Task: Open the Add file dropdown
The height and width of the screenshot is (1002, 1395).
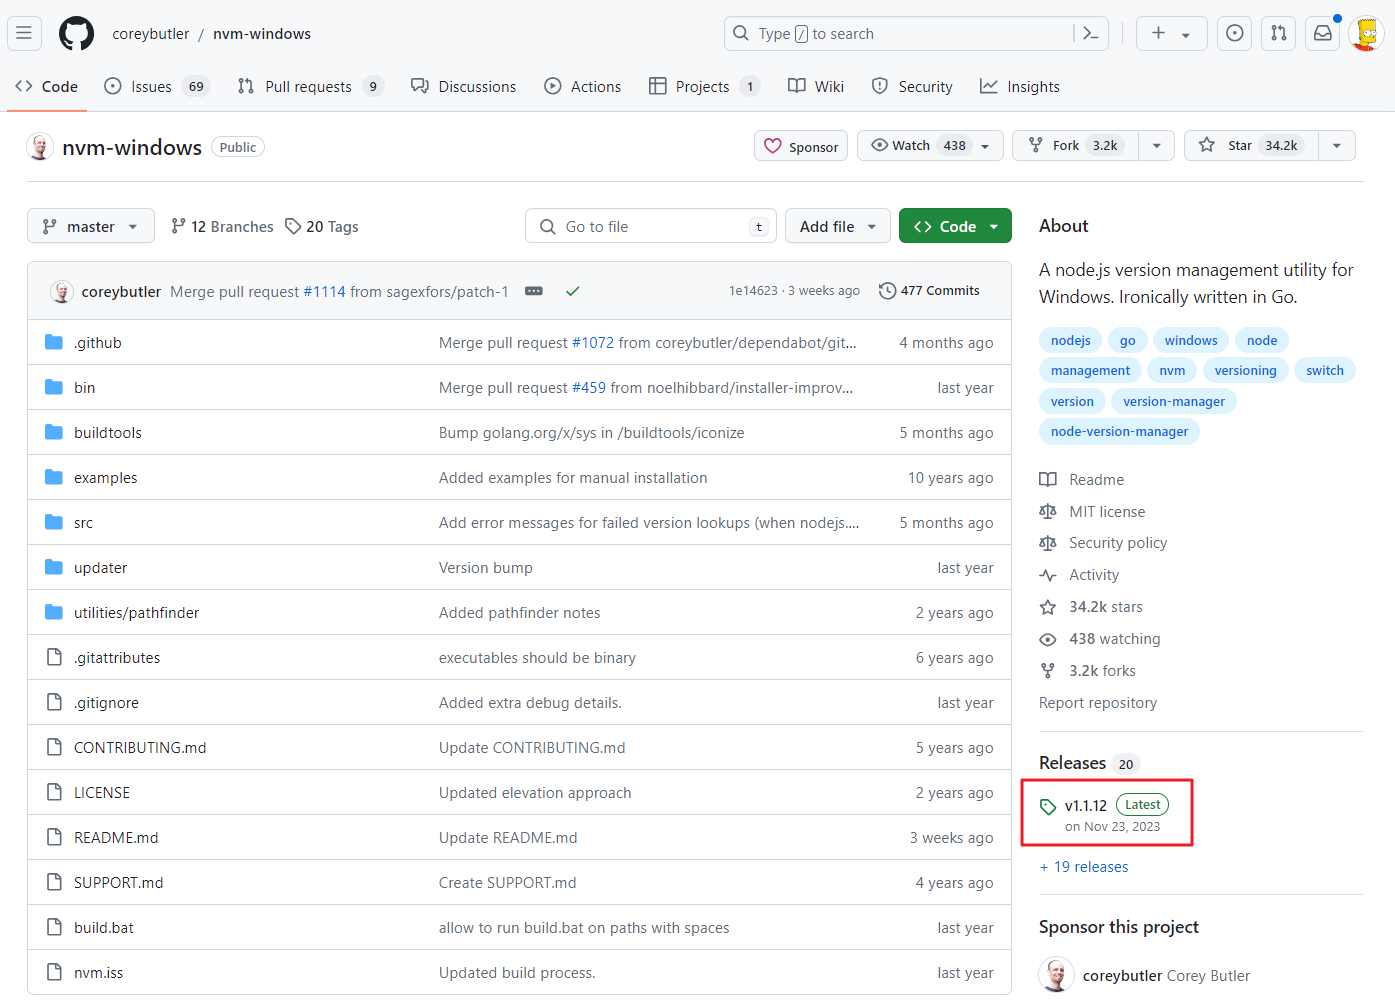Action: 838,227
